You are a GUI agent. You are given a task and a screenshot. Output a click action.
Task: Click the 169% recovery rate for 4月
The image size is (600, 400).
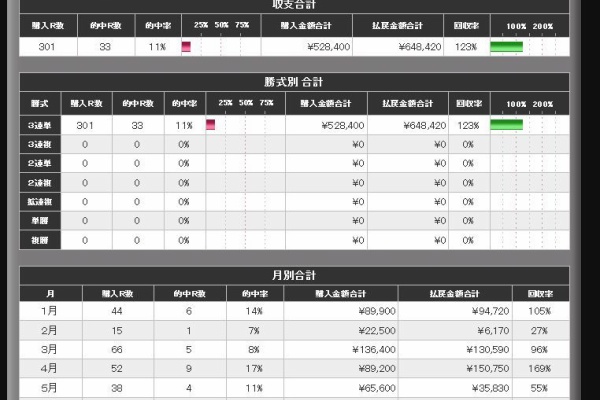click(539, 368)
